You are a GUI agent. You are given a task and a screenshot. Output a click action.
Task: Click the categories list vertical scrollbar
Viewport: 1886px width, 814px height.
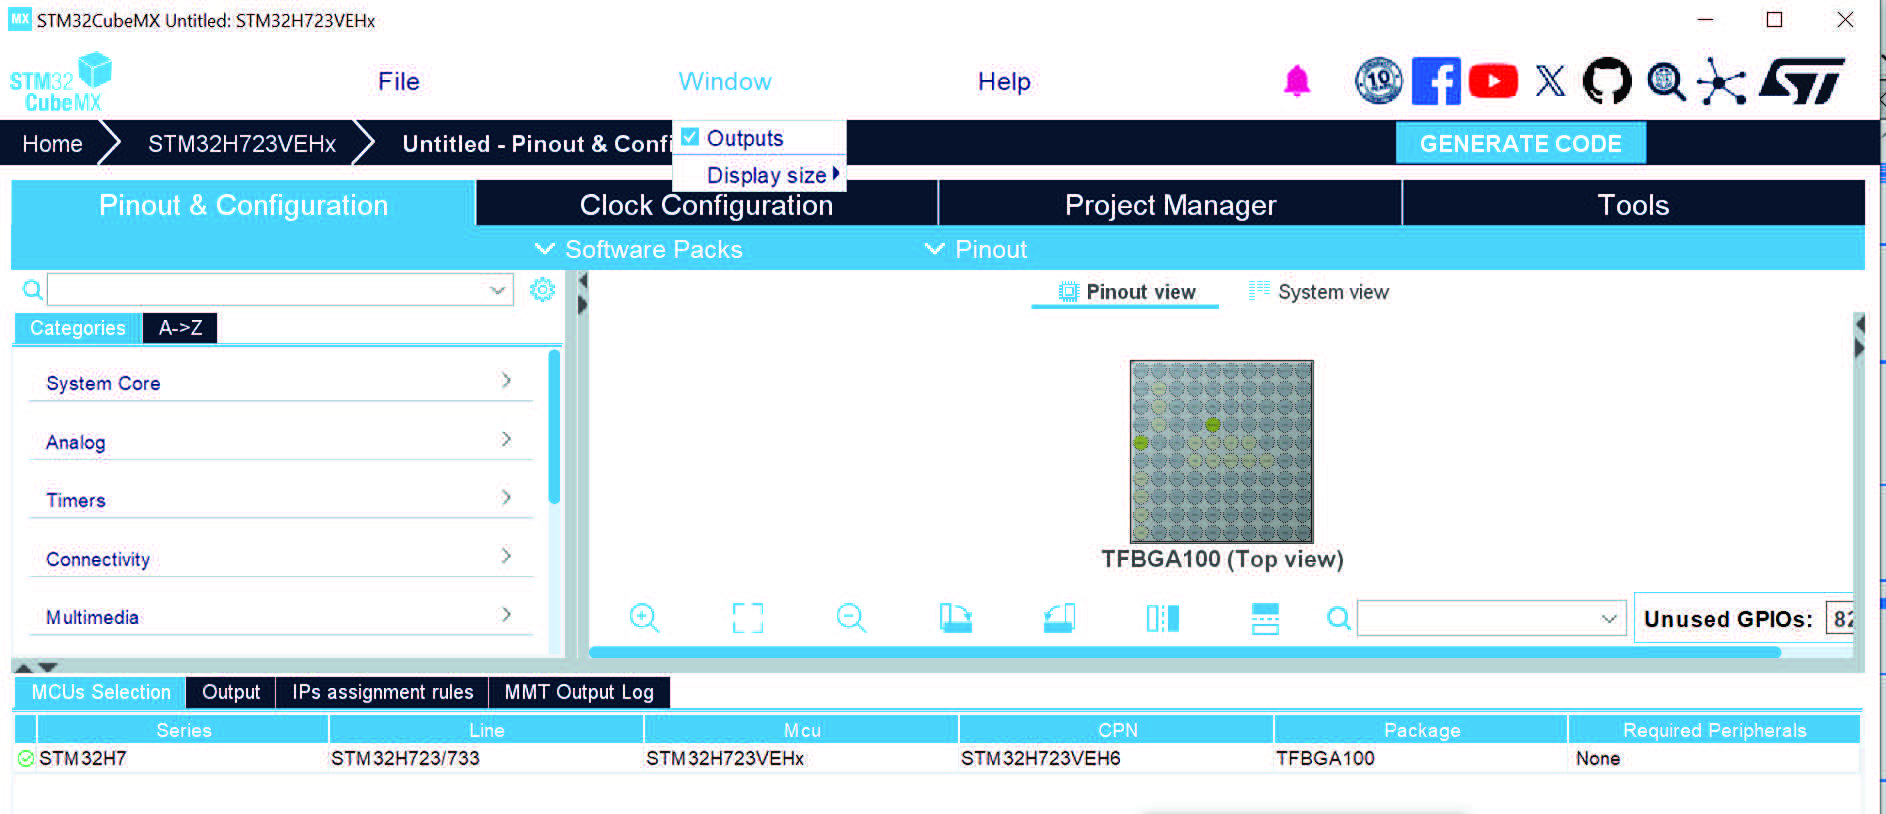(x=554, y=427)
